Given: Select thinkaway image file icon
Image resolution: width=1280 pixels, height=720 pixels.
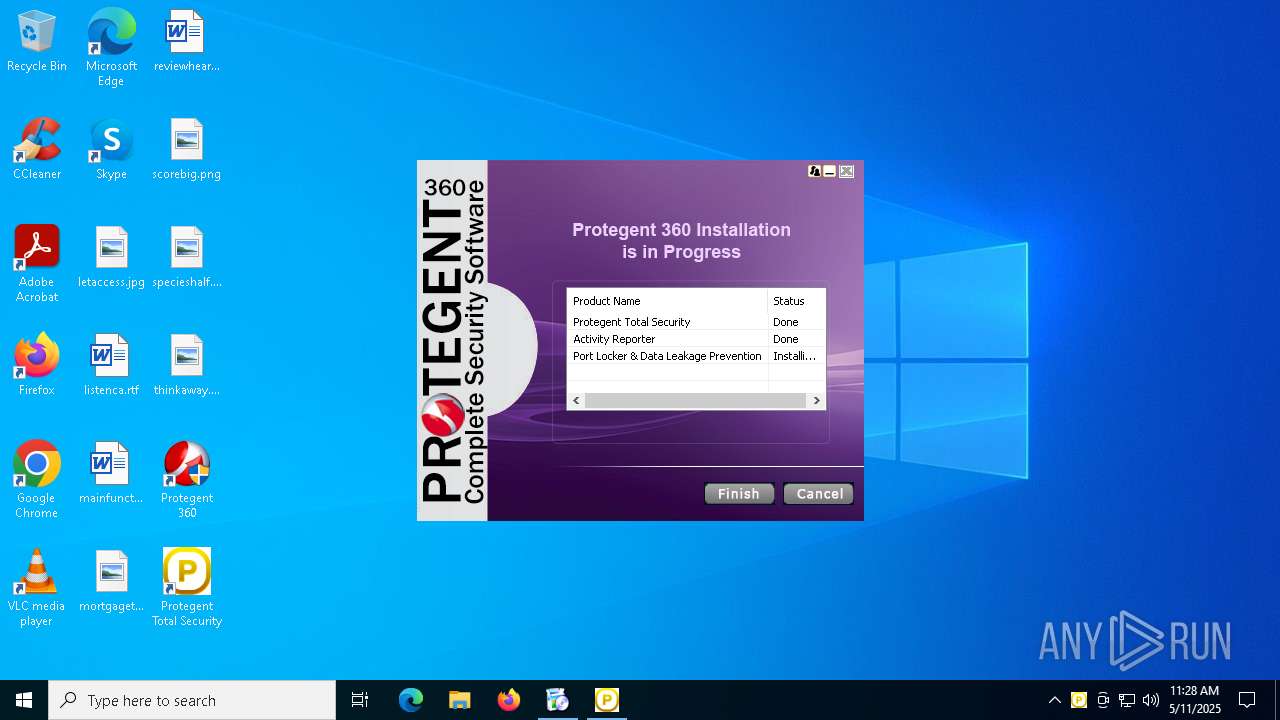Looking at the screenshot, I should tap(186, 366).
